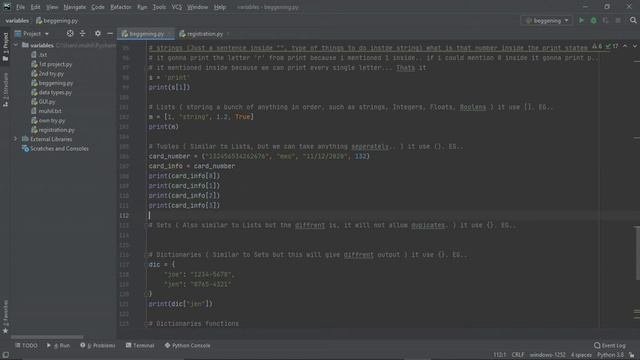Open beggening run configuration dropdown
The width and height of the screenshot is (640, 360).
(x=547, y=20)
